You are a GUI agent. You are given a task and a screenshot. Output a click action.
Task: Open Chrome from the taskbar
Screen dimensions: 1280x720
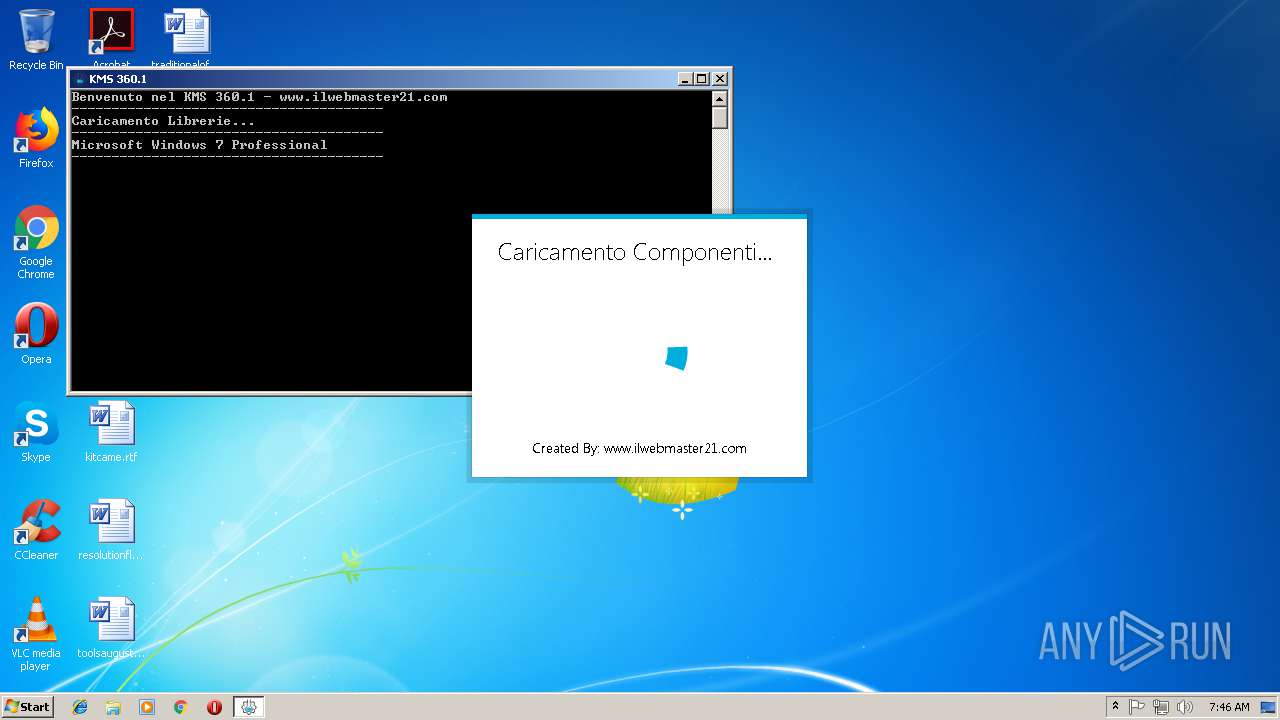tap(181, 707)
